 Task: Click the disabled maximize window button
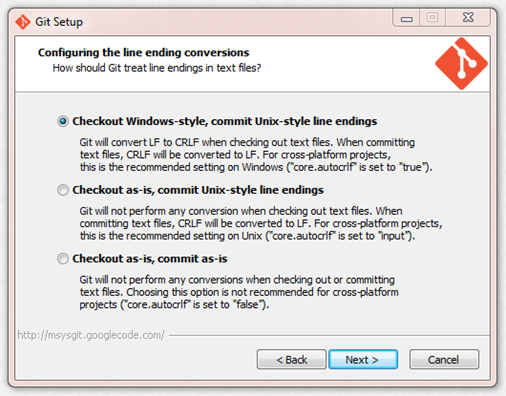click(x=432, y=18)
